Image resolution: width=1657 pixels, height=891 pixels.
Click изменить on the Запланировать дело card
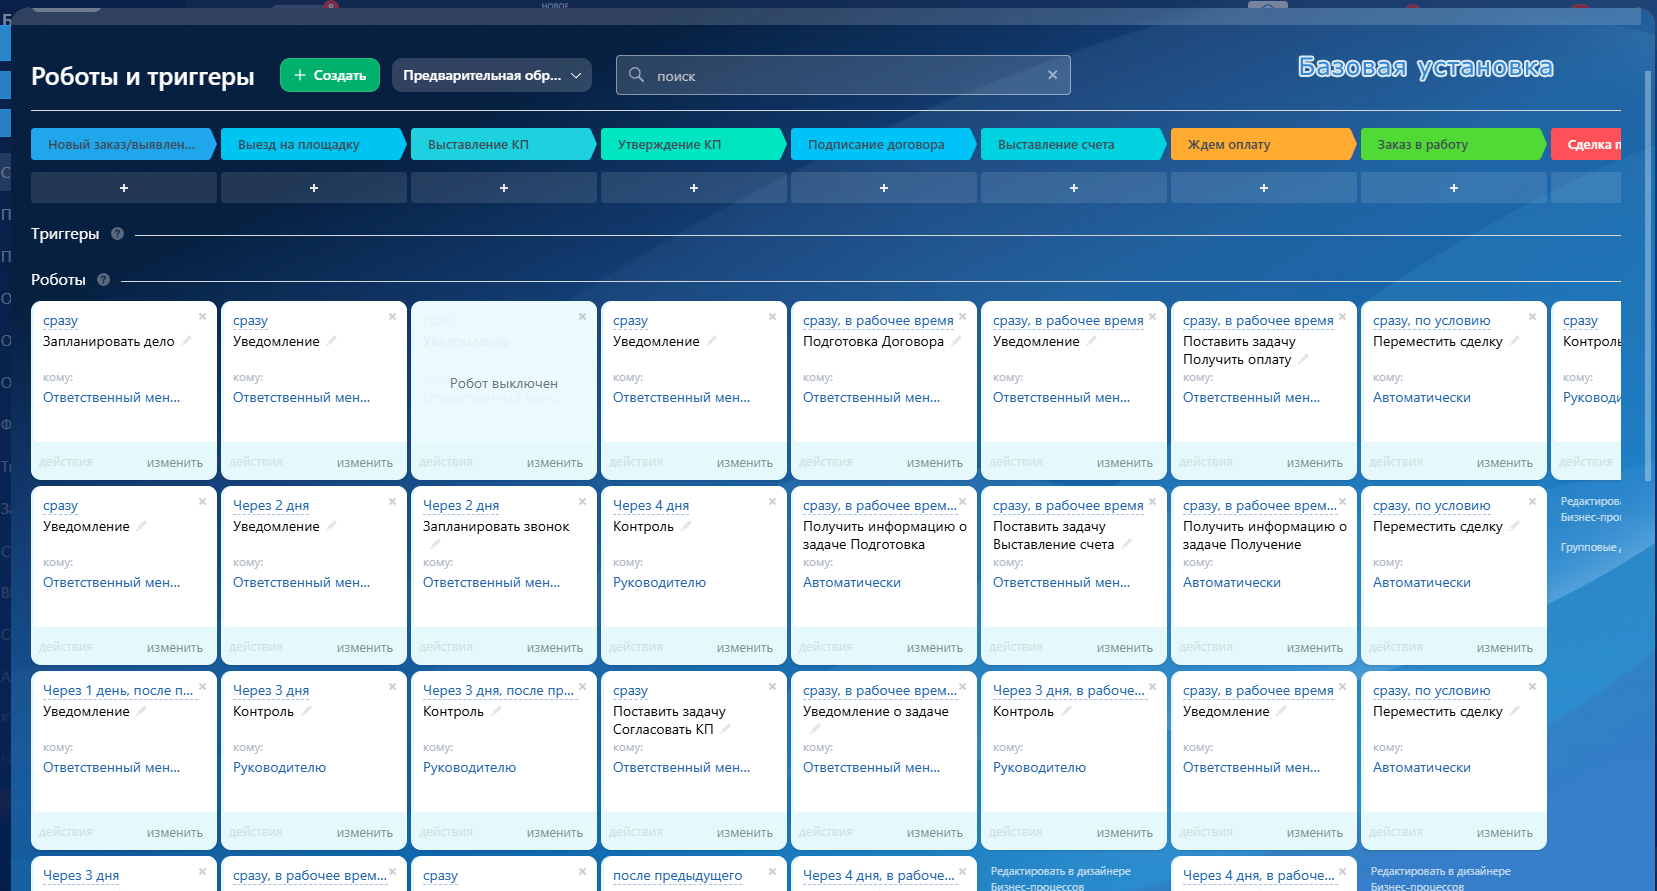click(x=174, y=463)
